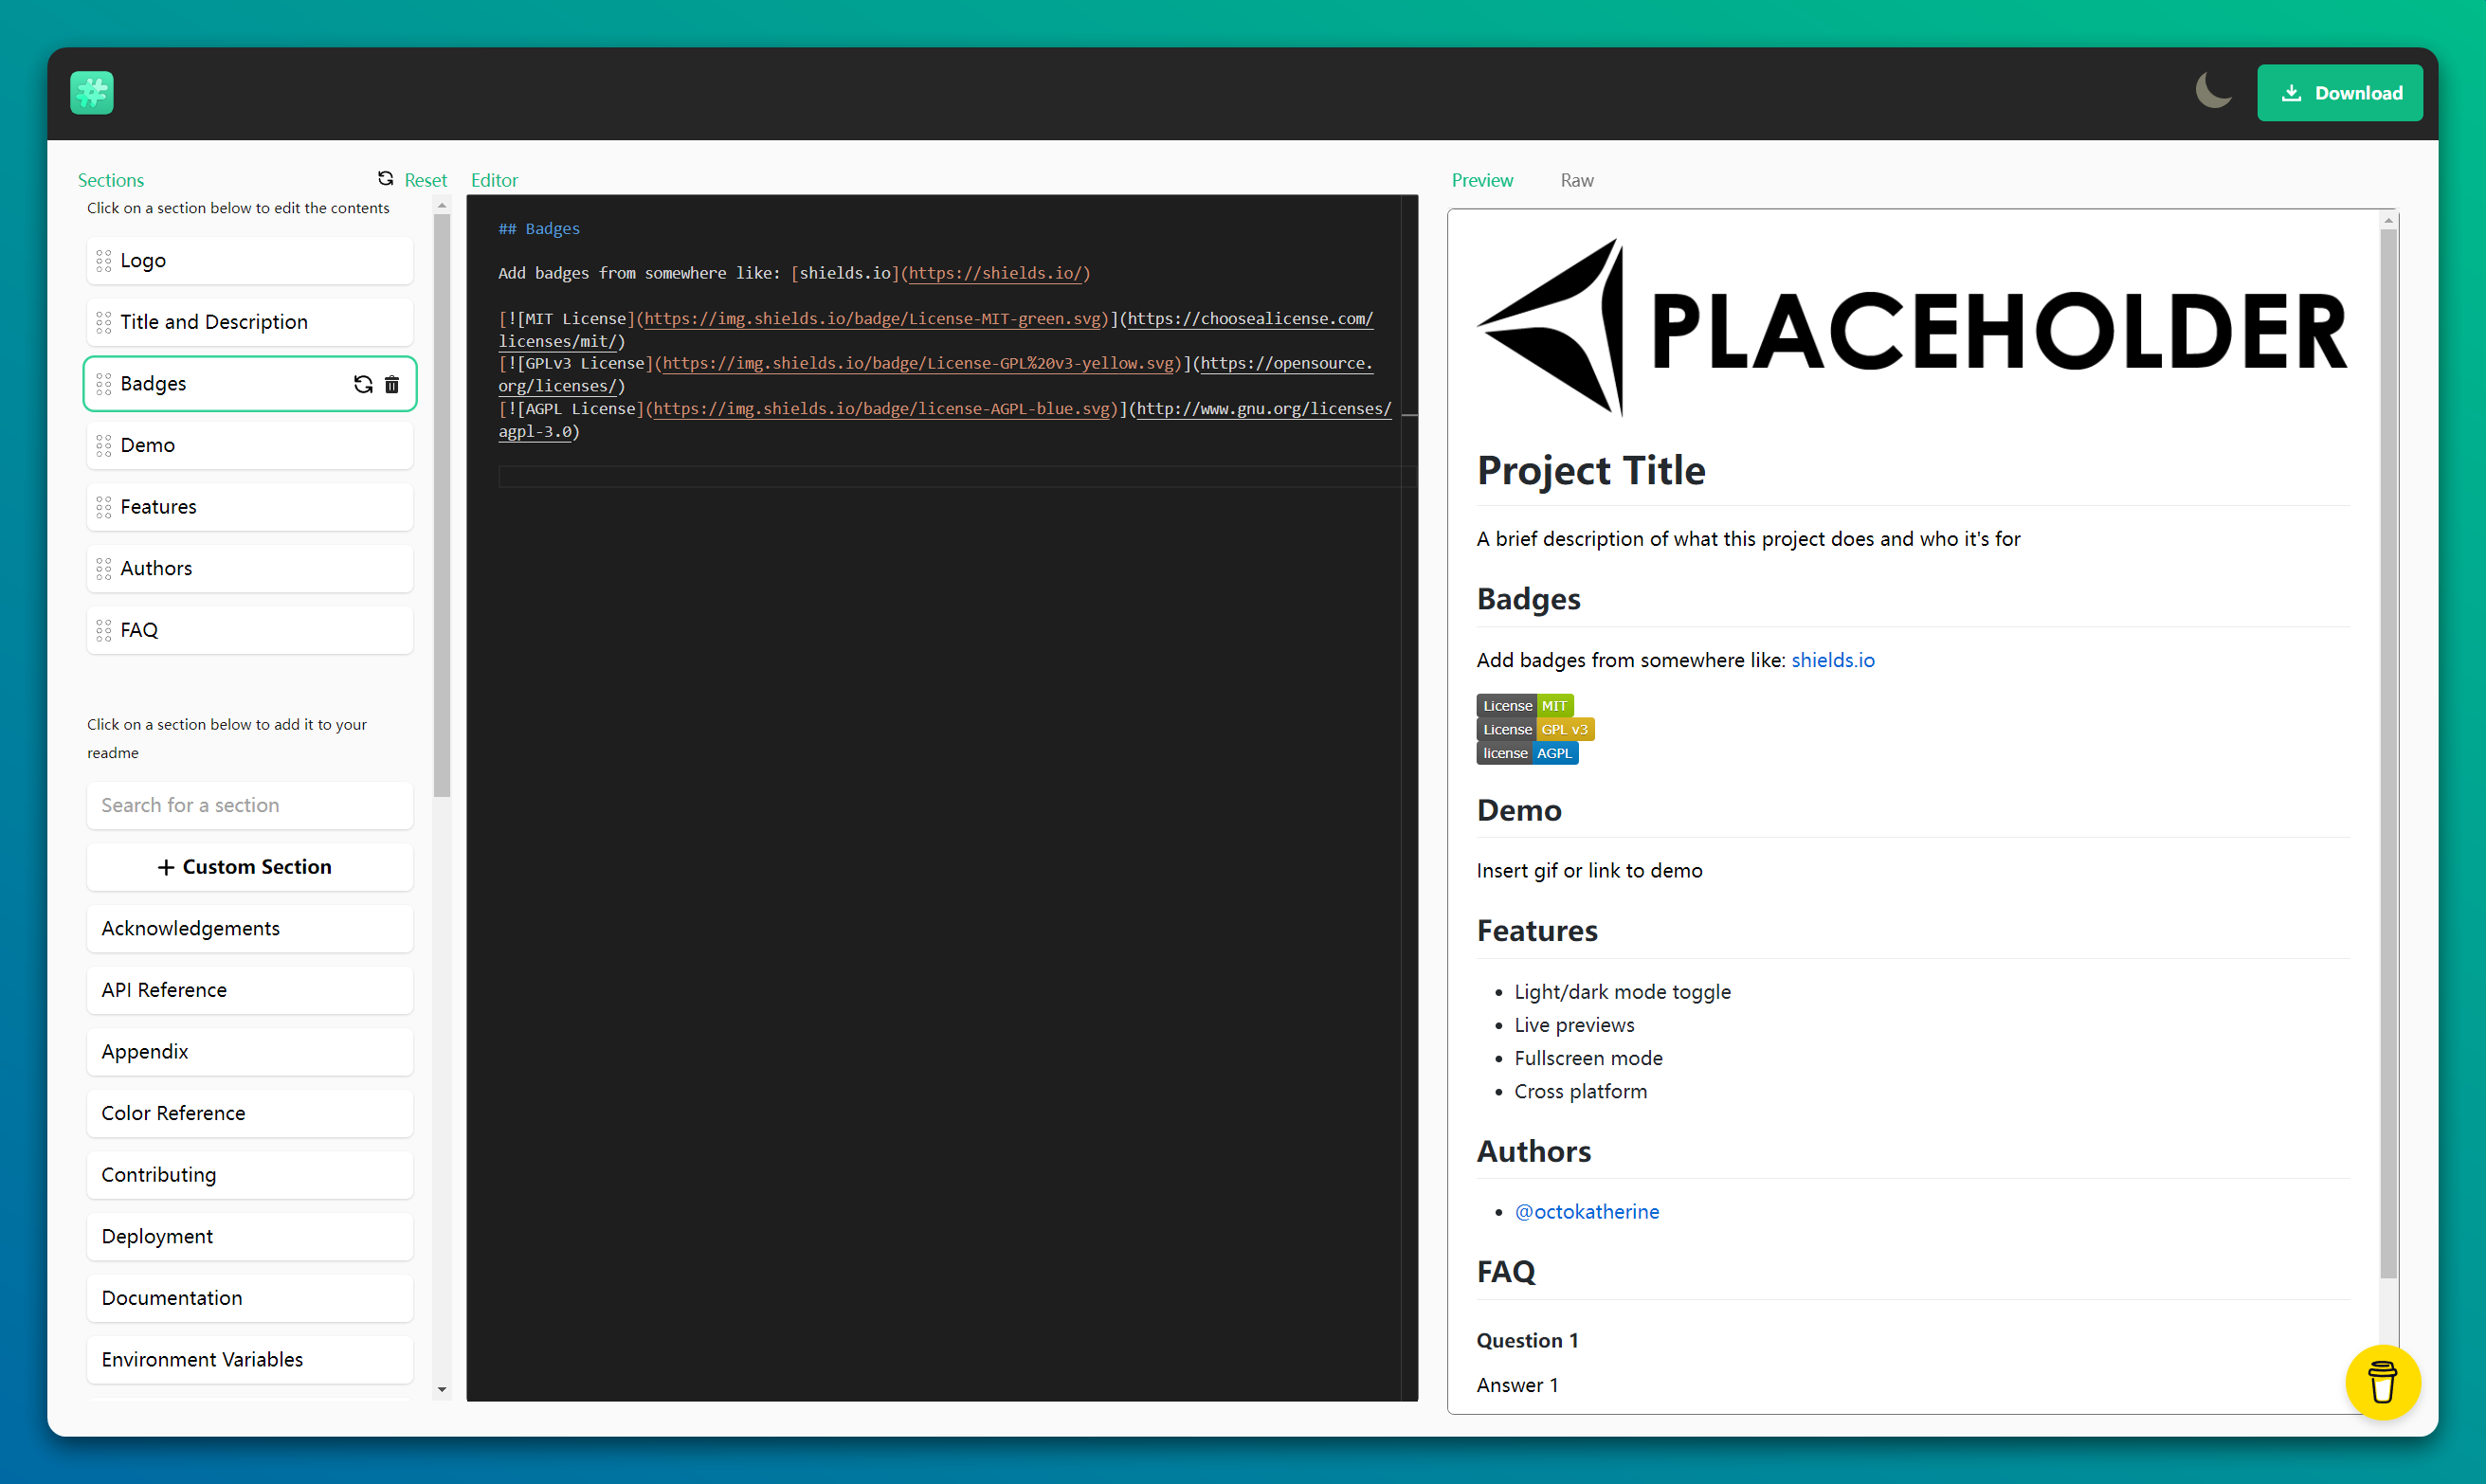
Task: Select the Demo section
Action: pos(250,446)
